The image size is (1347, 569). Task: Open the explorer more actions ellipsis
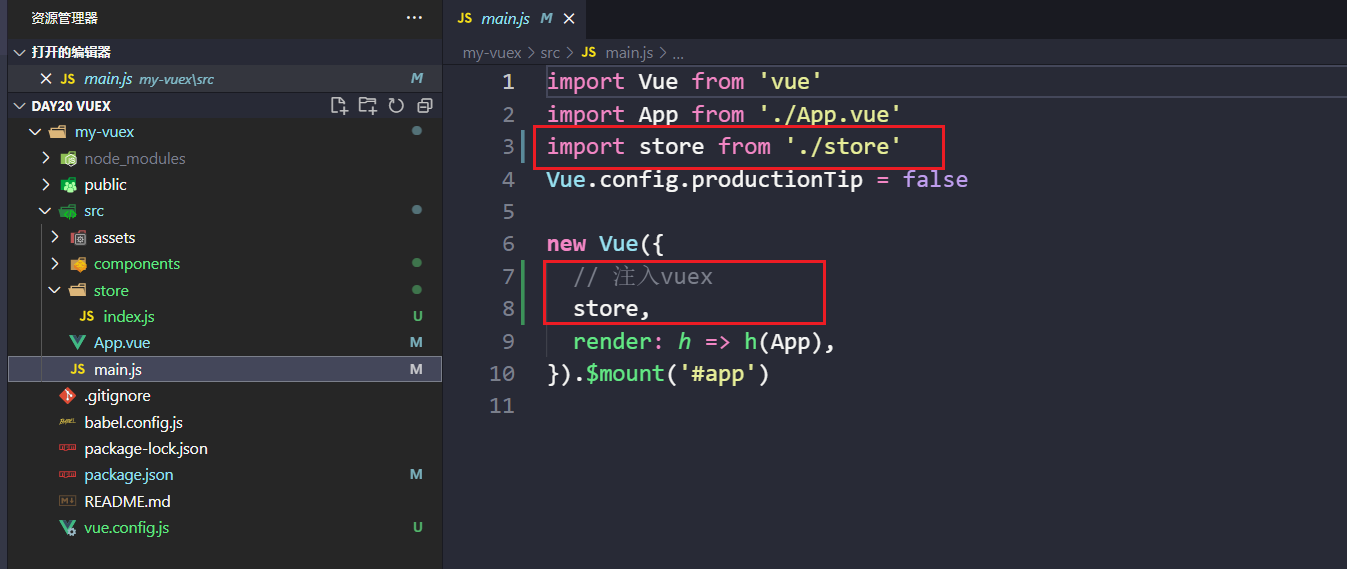[414, 18]
